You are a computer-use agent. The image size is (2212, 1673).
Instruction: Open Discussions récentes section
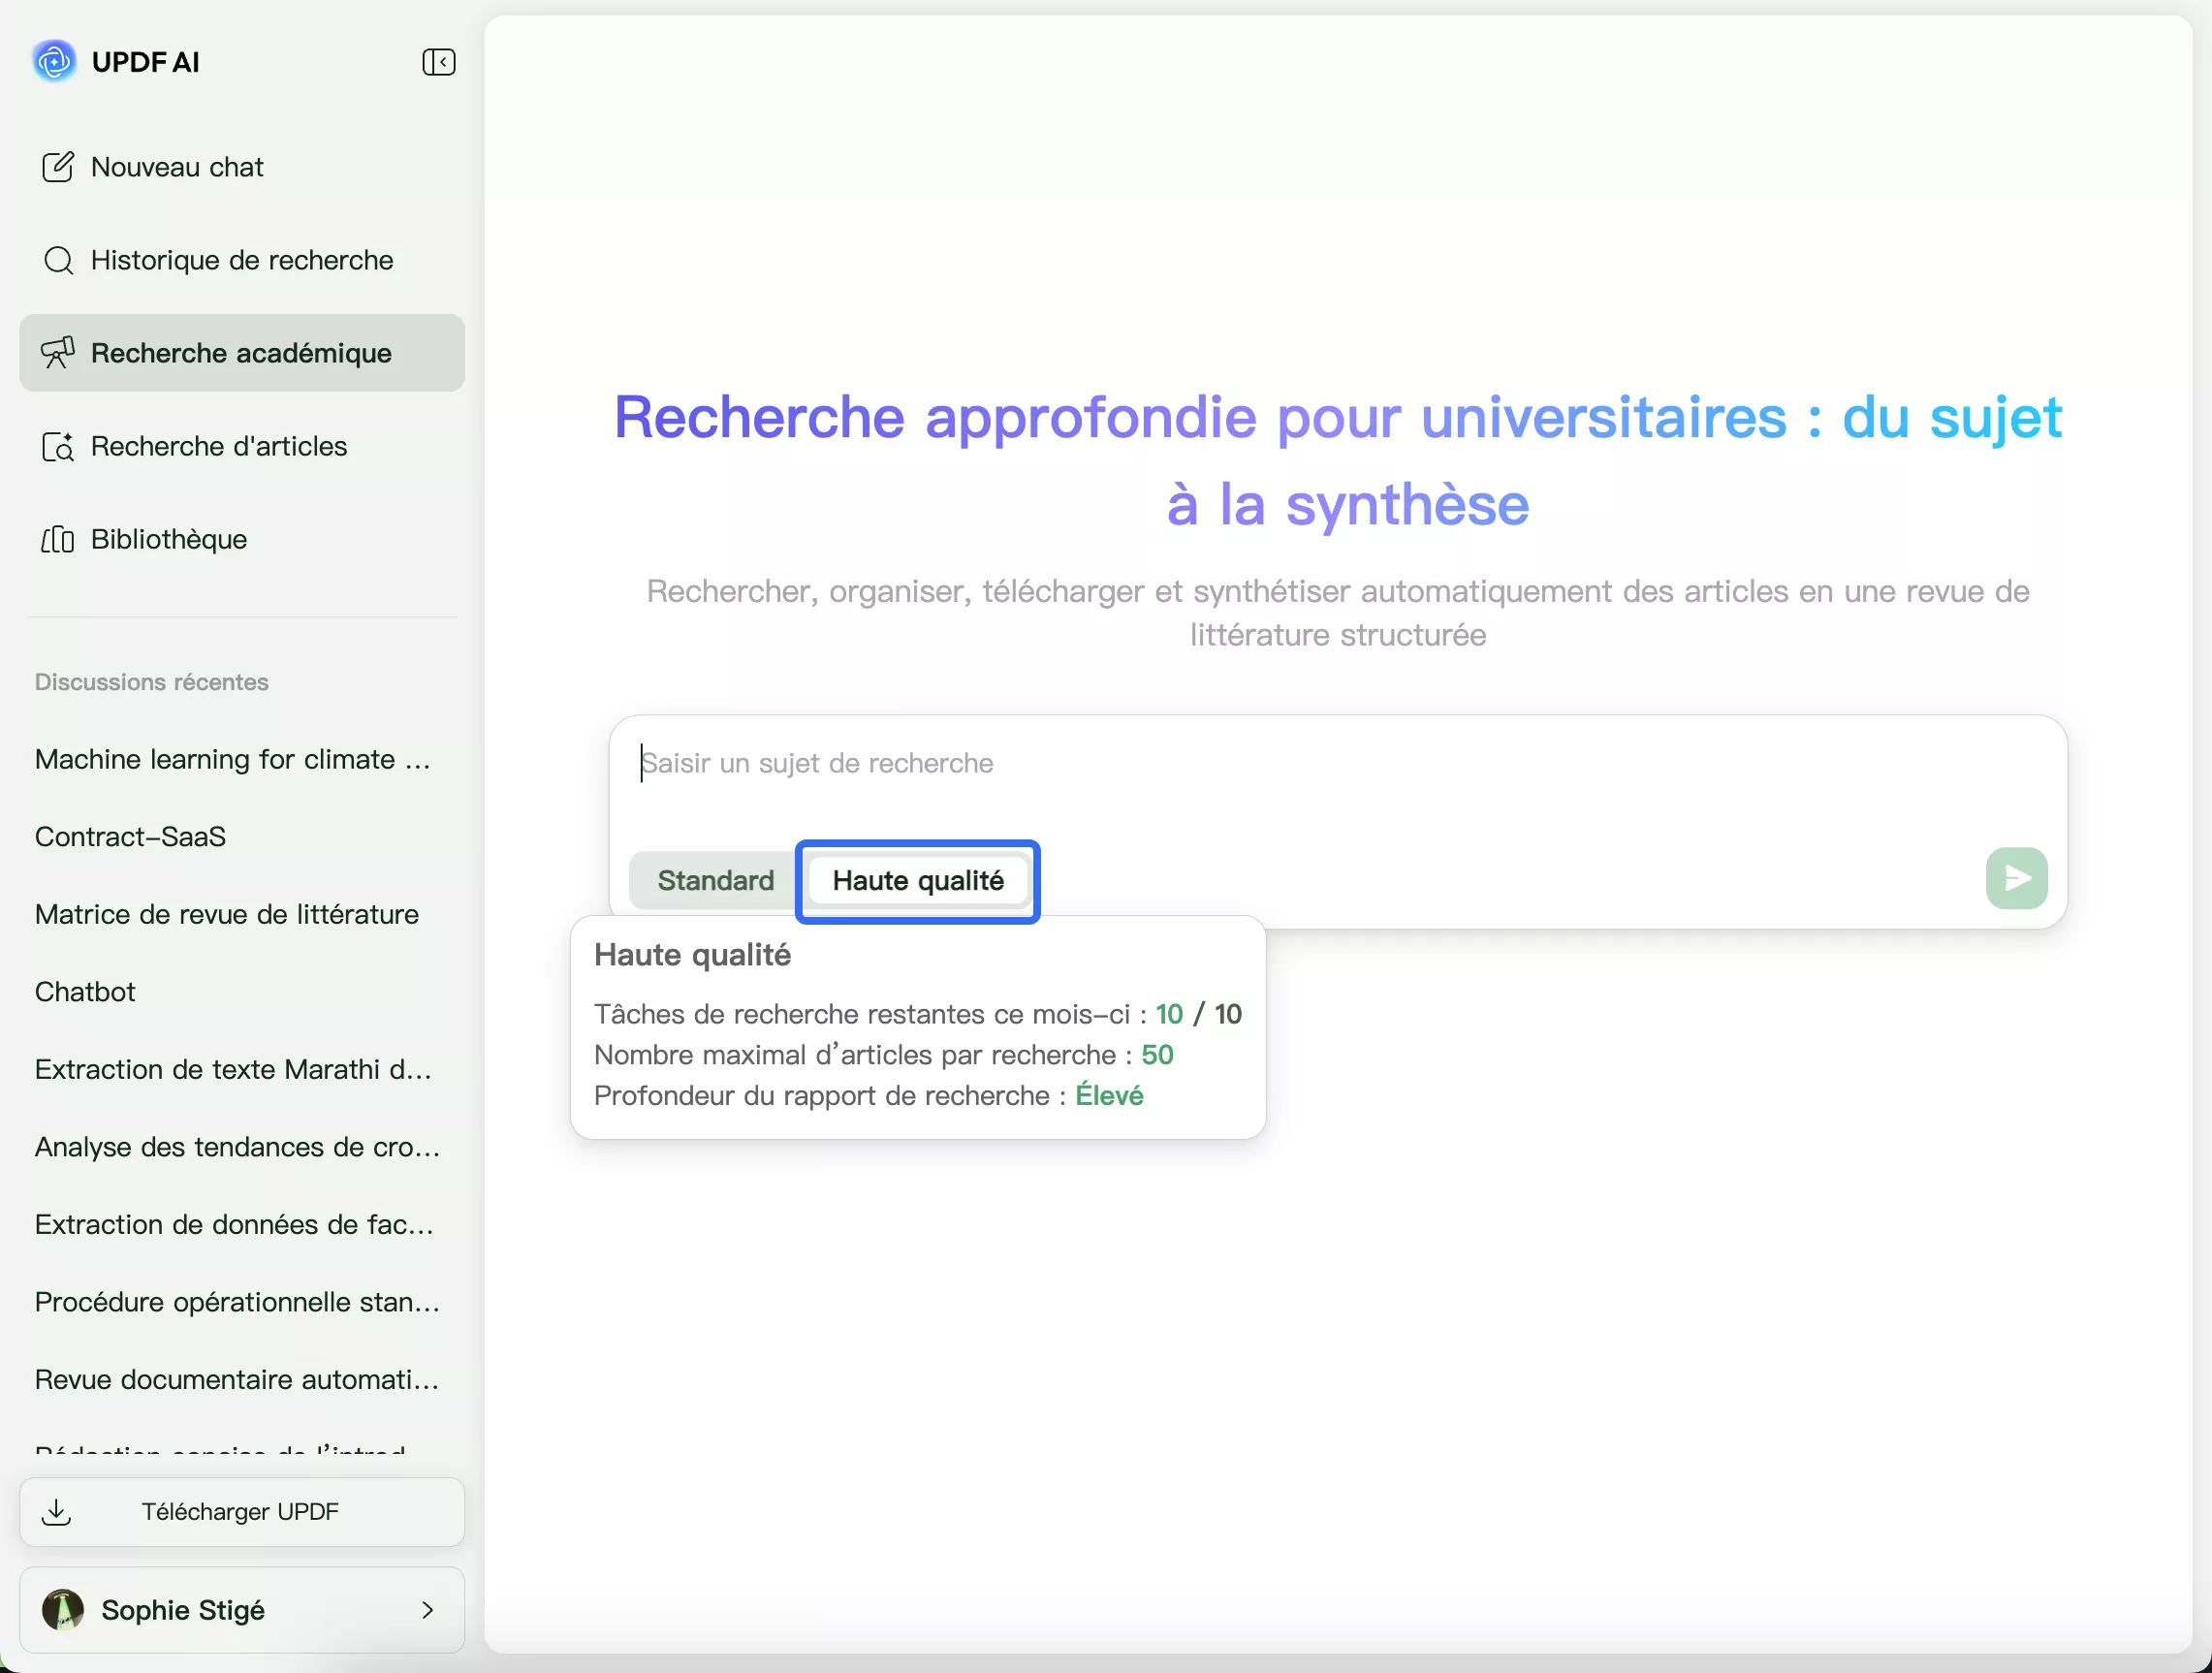[150, 682]
